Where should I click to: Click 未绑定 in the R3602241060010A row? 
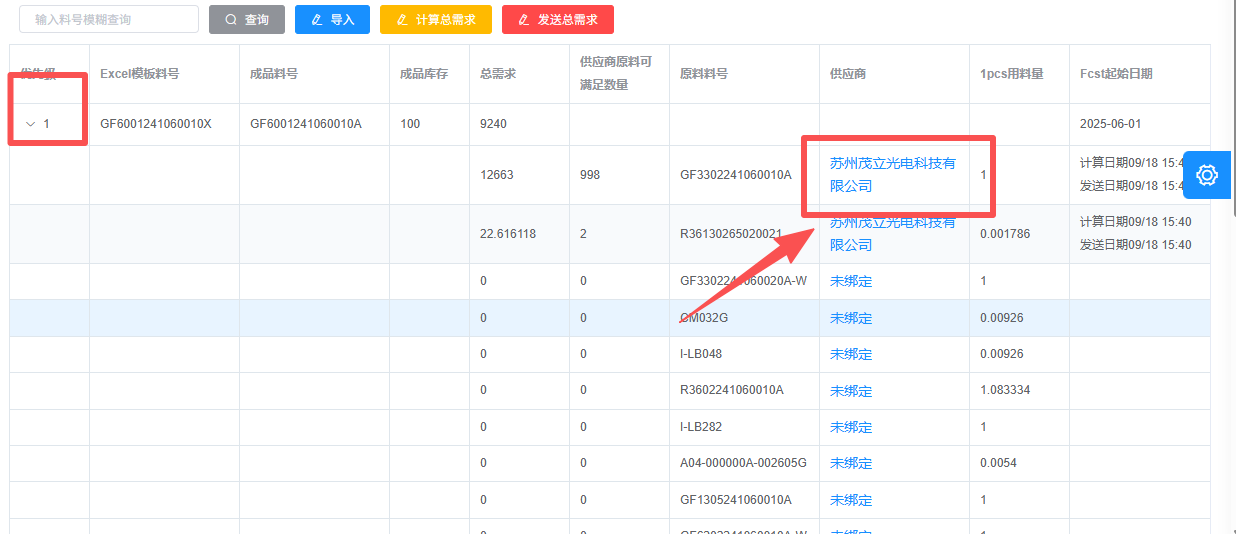point(851,391)
